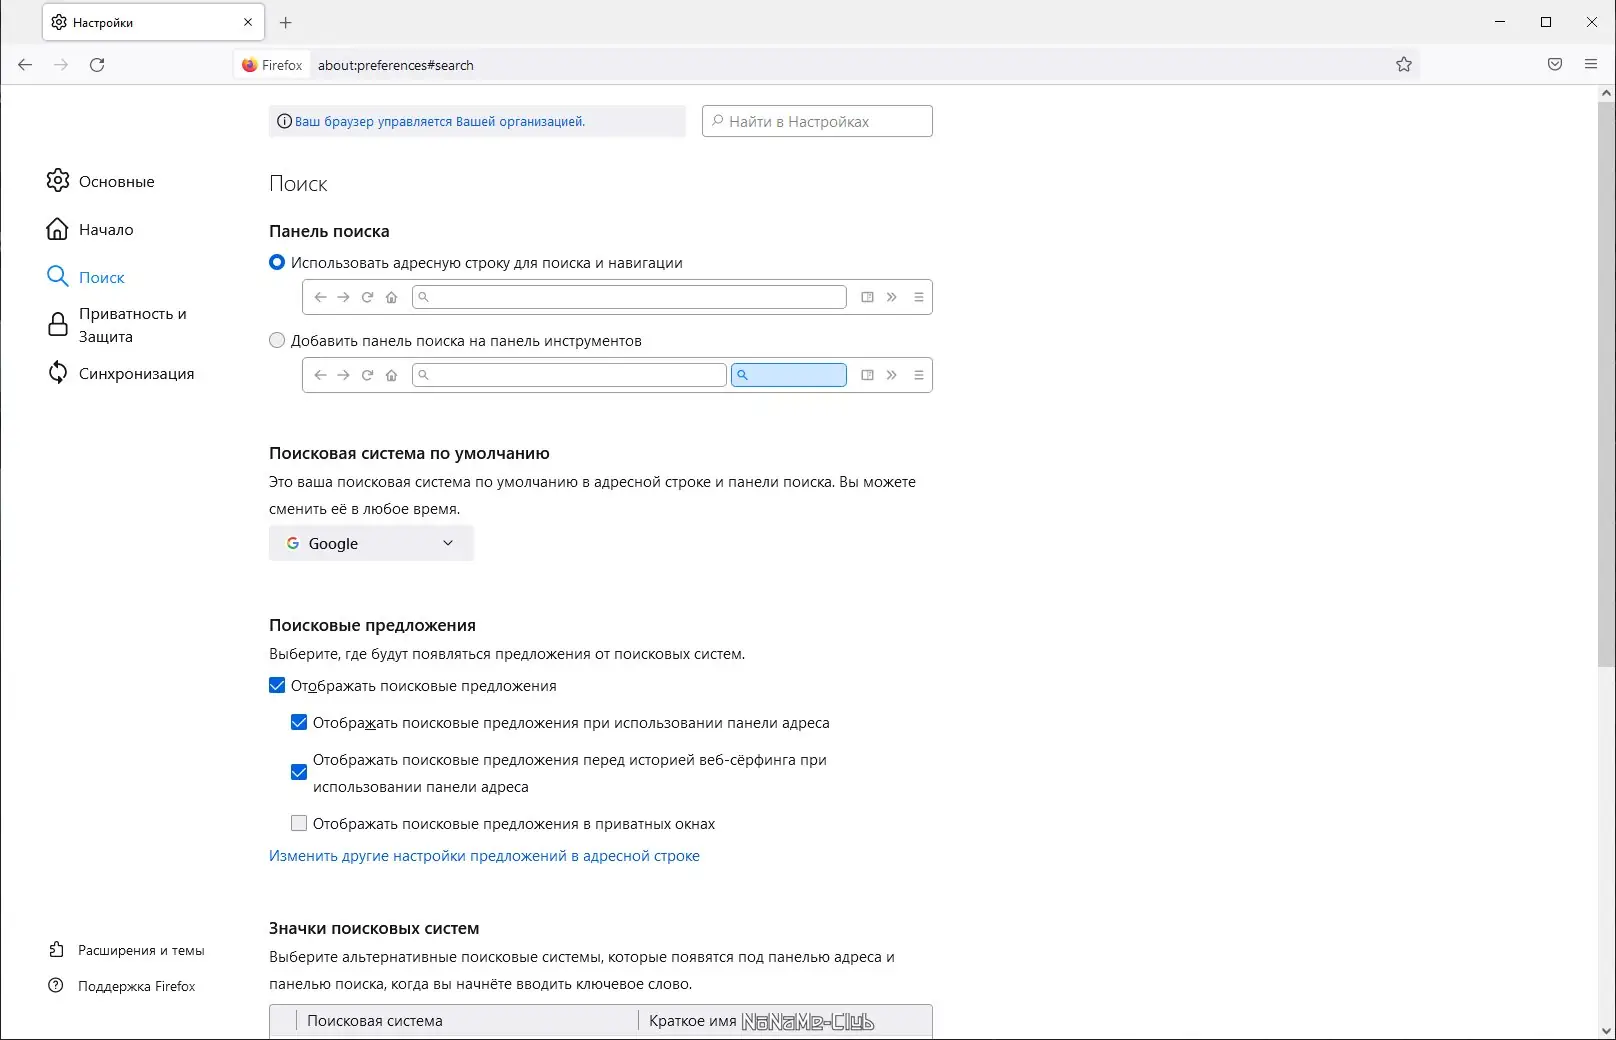Click the home icon next to Начало
This screenshot has height=1040, width=1616.
point(58,229)
